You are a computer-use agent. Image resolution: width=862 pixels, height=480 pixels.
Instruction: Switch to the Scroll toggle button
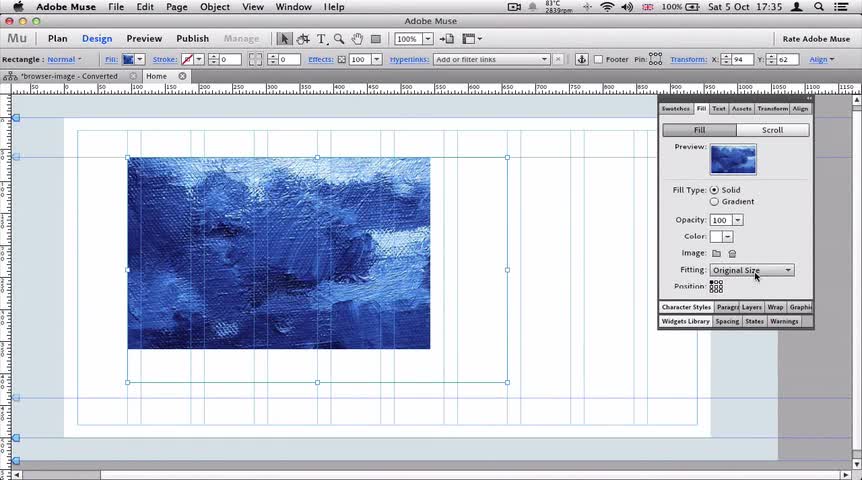(x=772, y=130)
